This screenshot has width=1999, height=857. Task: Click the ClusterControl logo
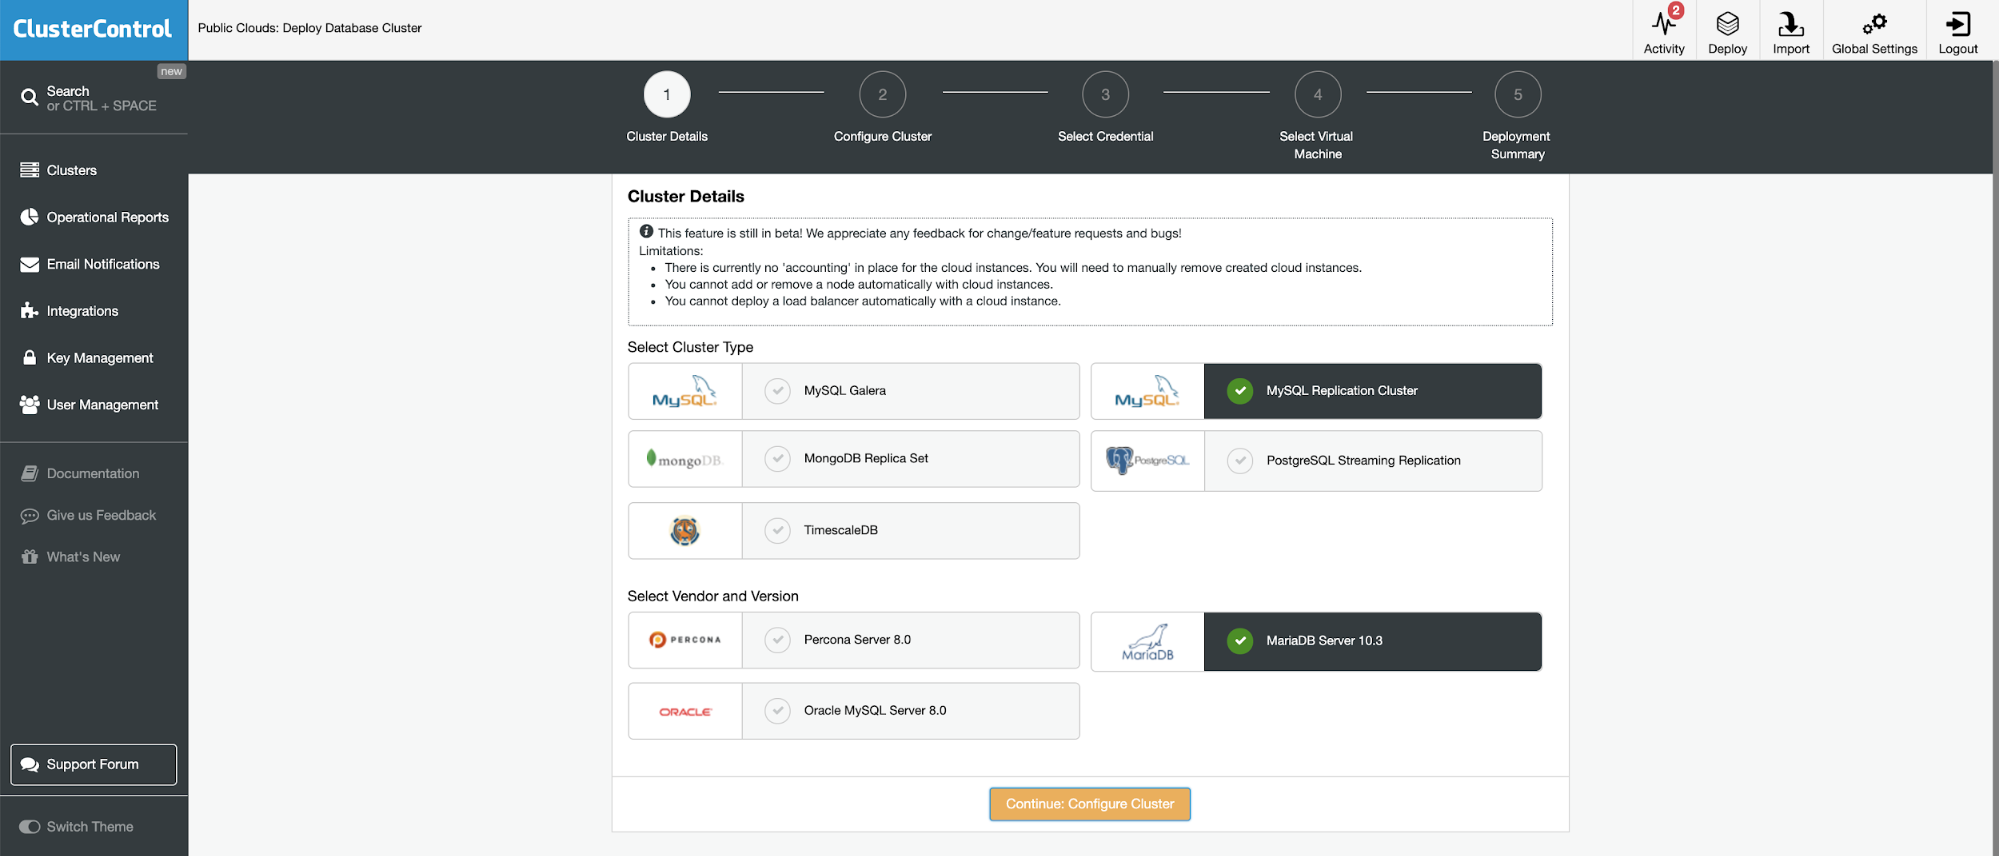93,29
